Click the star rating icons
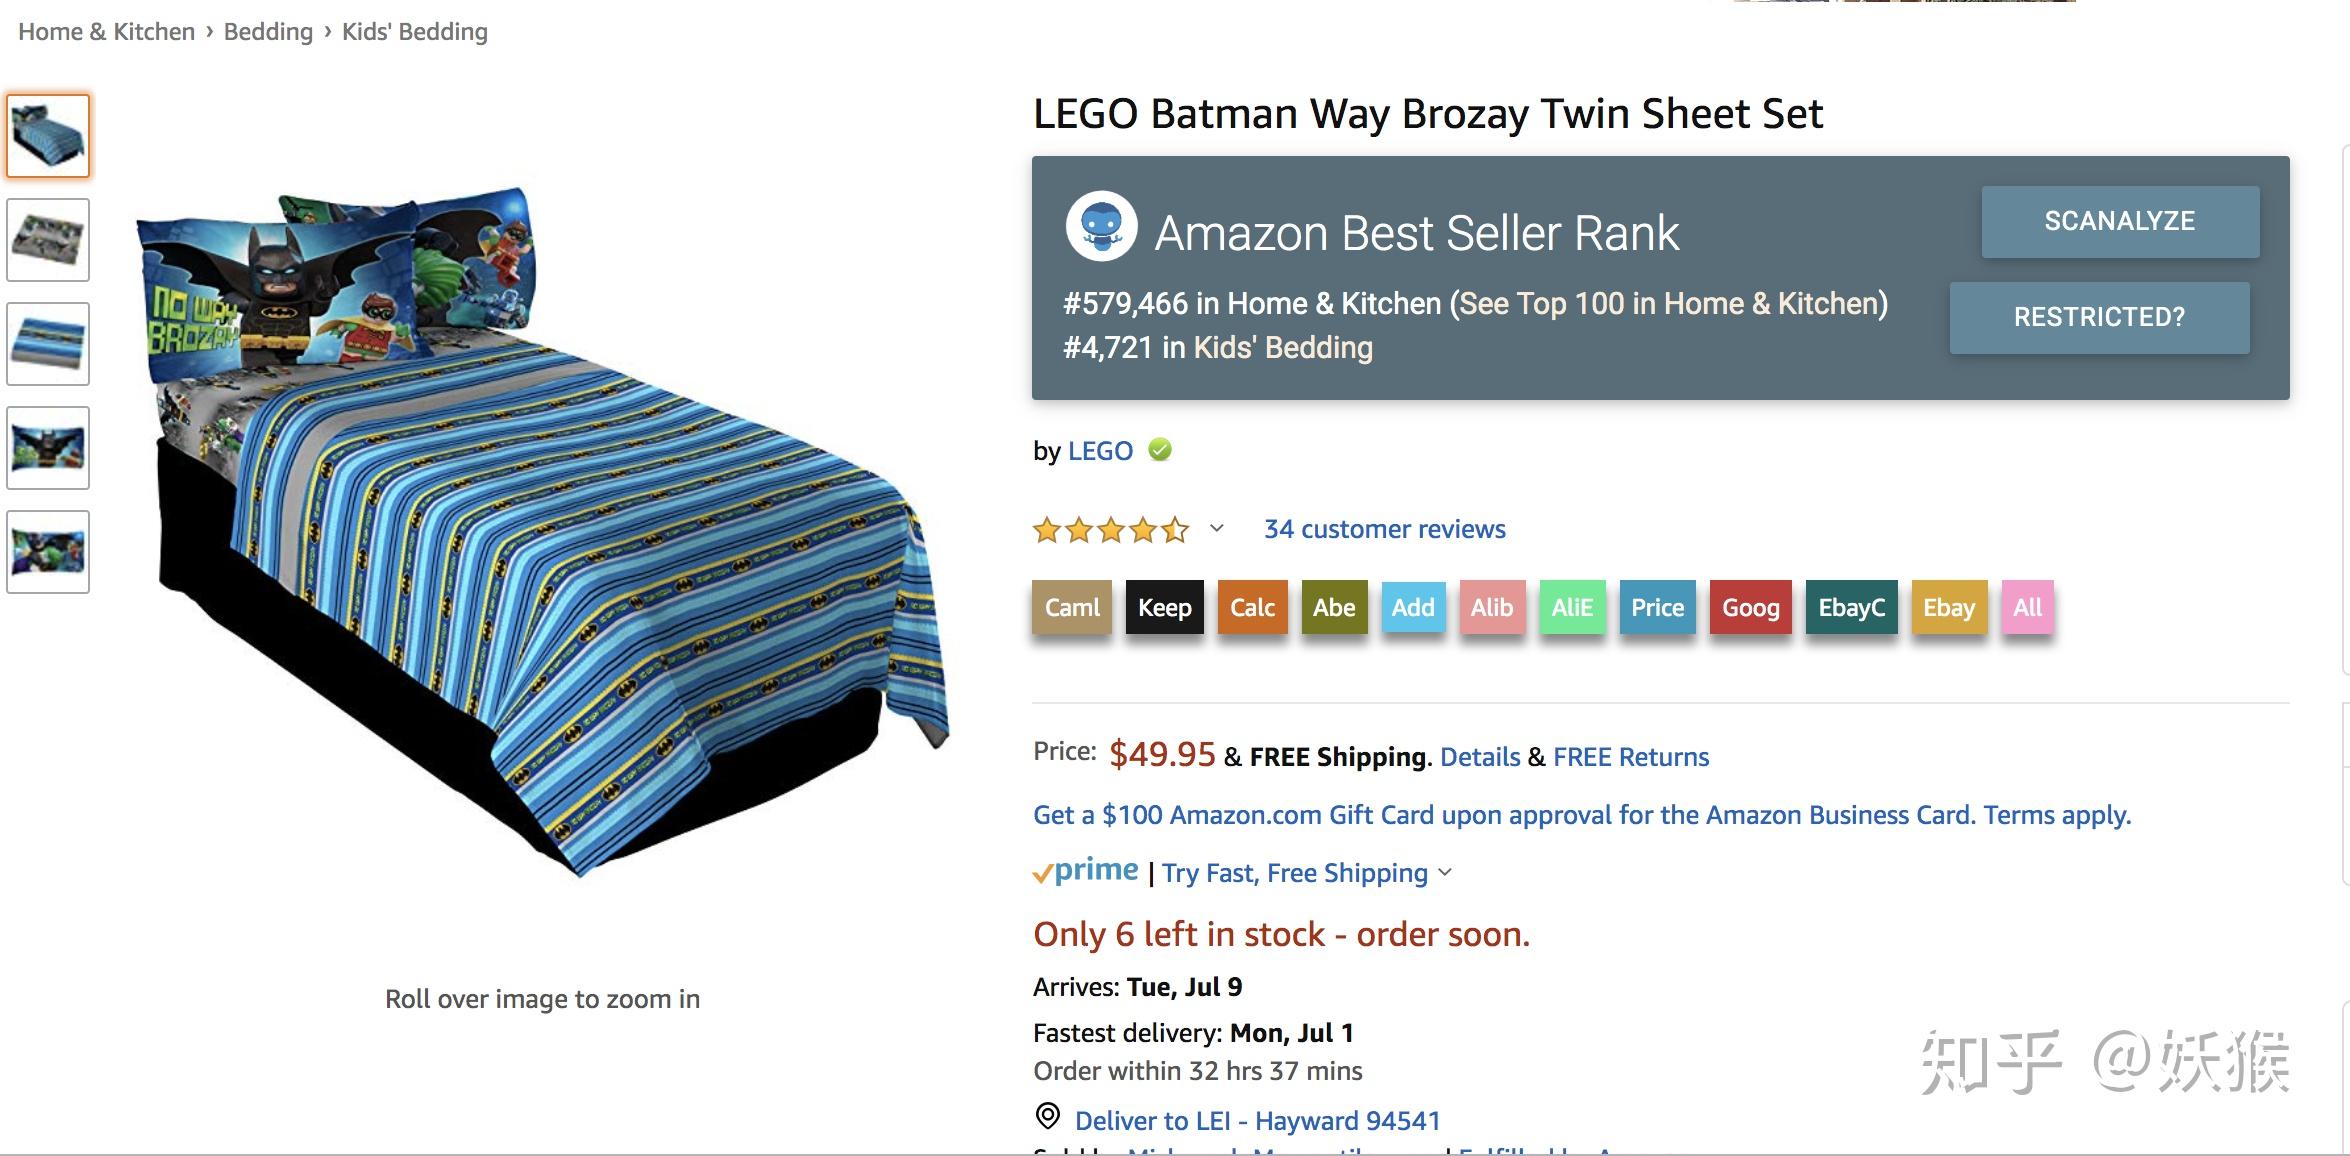Screen dimensions: 2350x1156 click(x=1110, y=529)
